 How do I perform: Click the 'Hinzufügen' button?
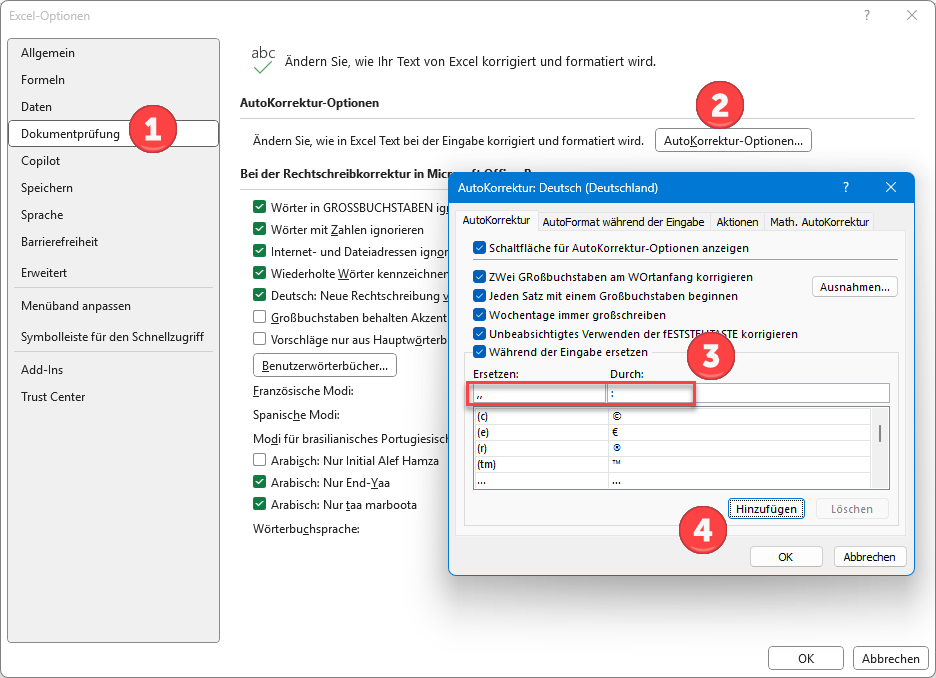tap(766, 509)
